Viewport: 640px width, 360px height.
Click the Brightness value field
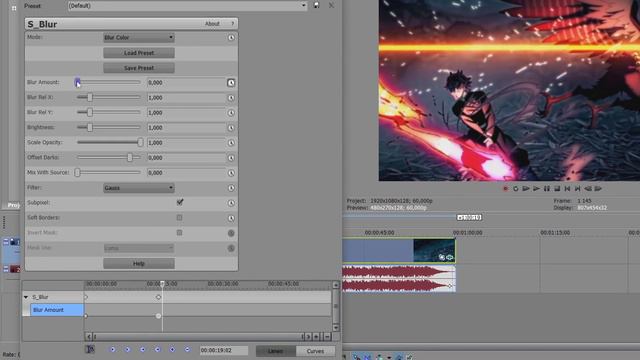point(186,128)
